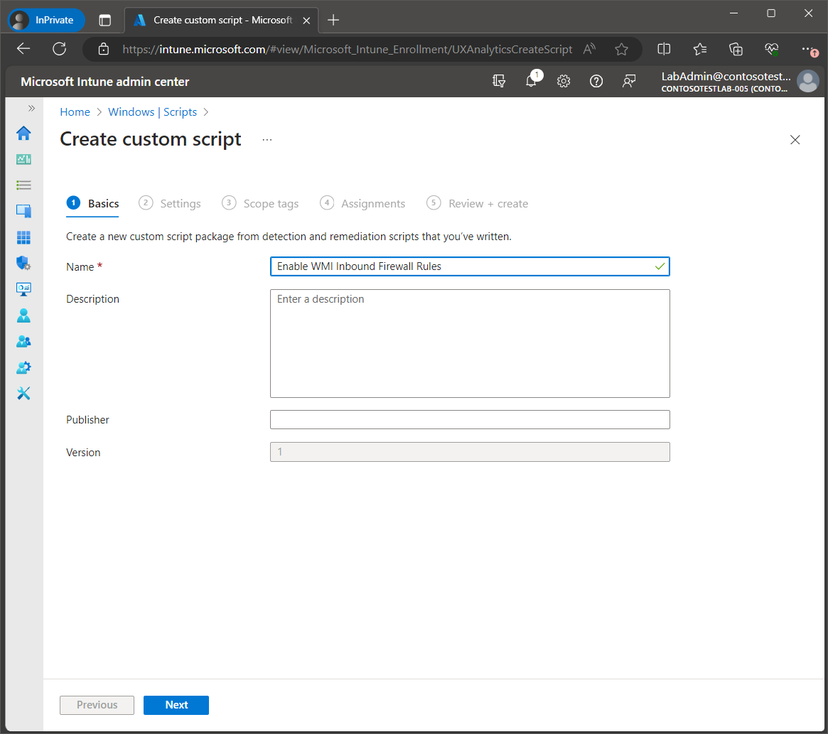Click the Previous button
The image size is (828, 734).
97,705
